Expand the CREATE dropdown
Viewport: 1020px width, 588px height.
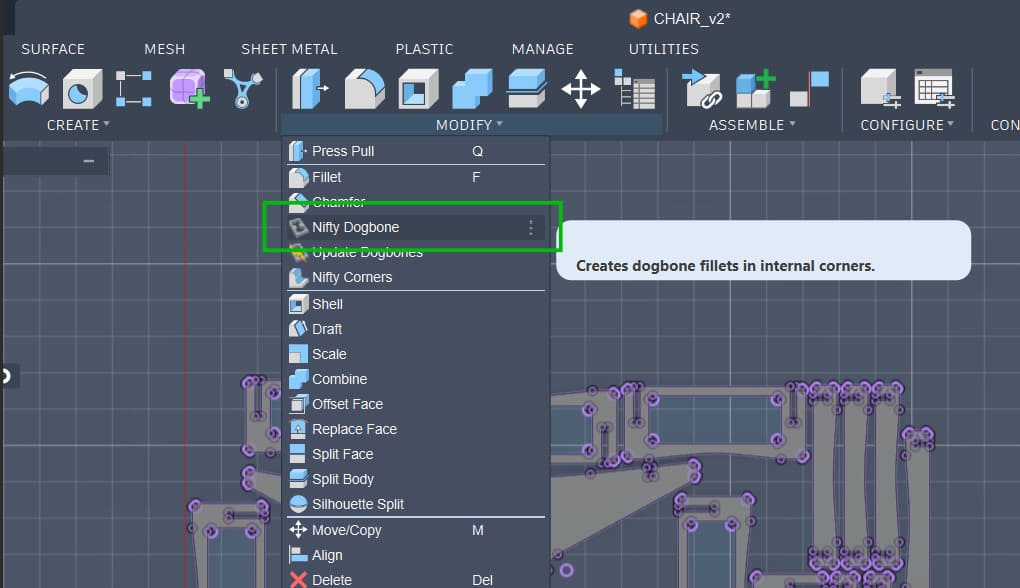78,125
